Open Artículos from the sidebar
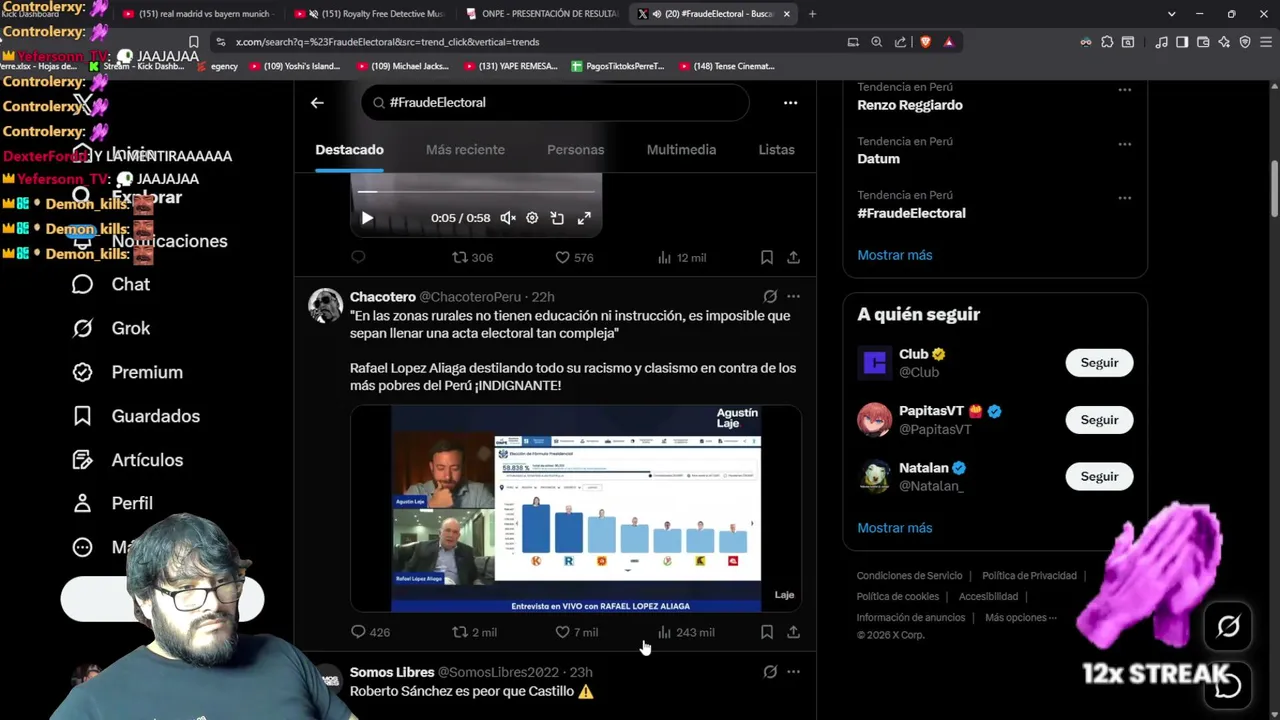This screenshot has width=1280, height=720. click(x=127, y=460)
